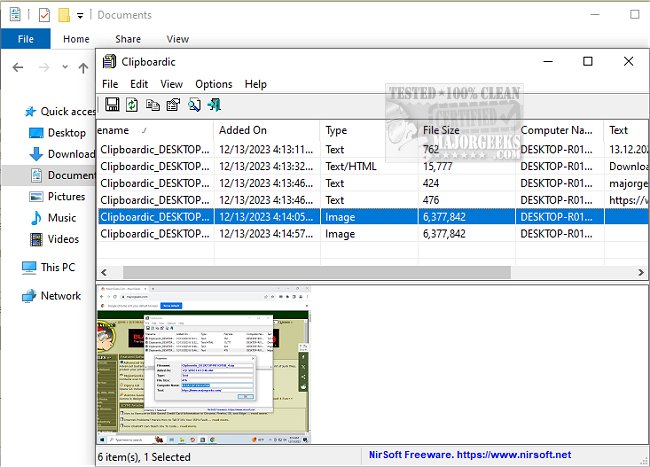Select the Text/HTML clipboard entry row

[300, 167]
